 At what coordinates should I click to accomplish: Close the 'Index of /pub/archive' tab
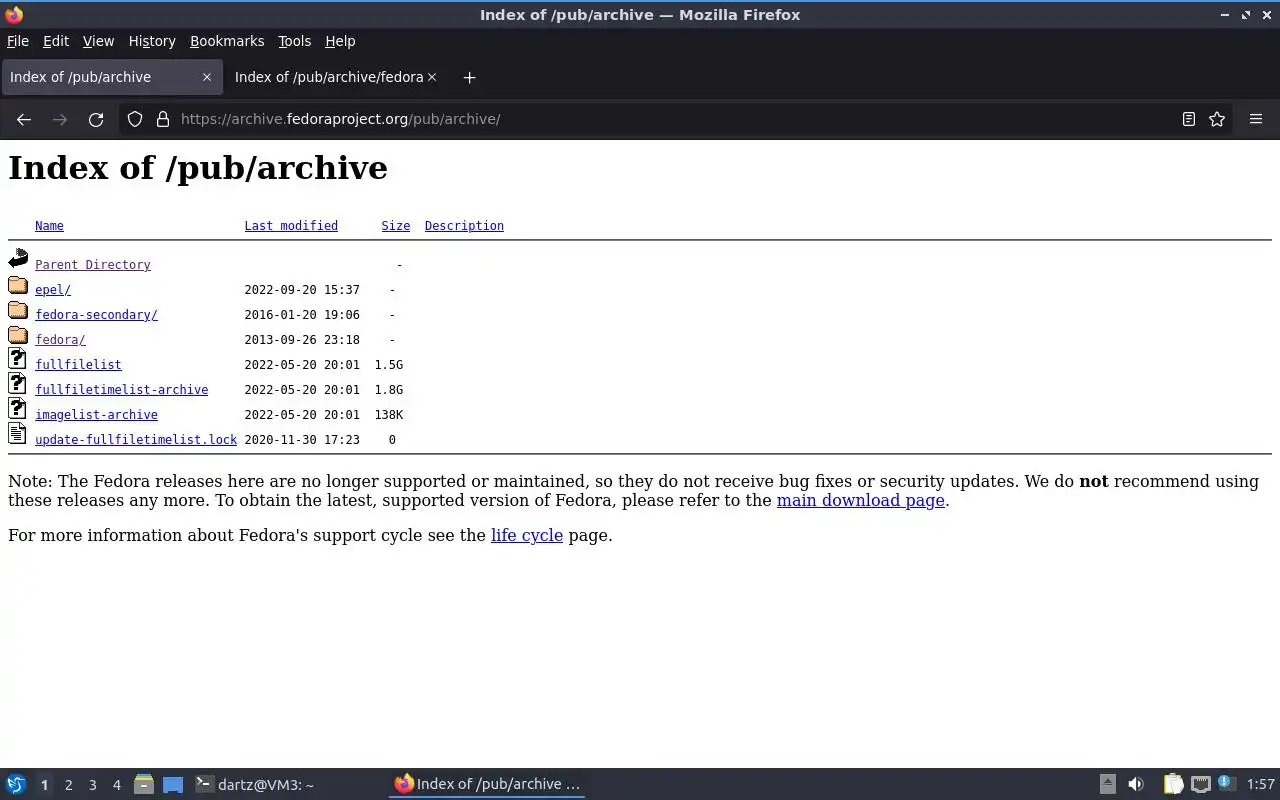[x=207, y=77]
